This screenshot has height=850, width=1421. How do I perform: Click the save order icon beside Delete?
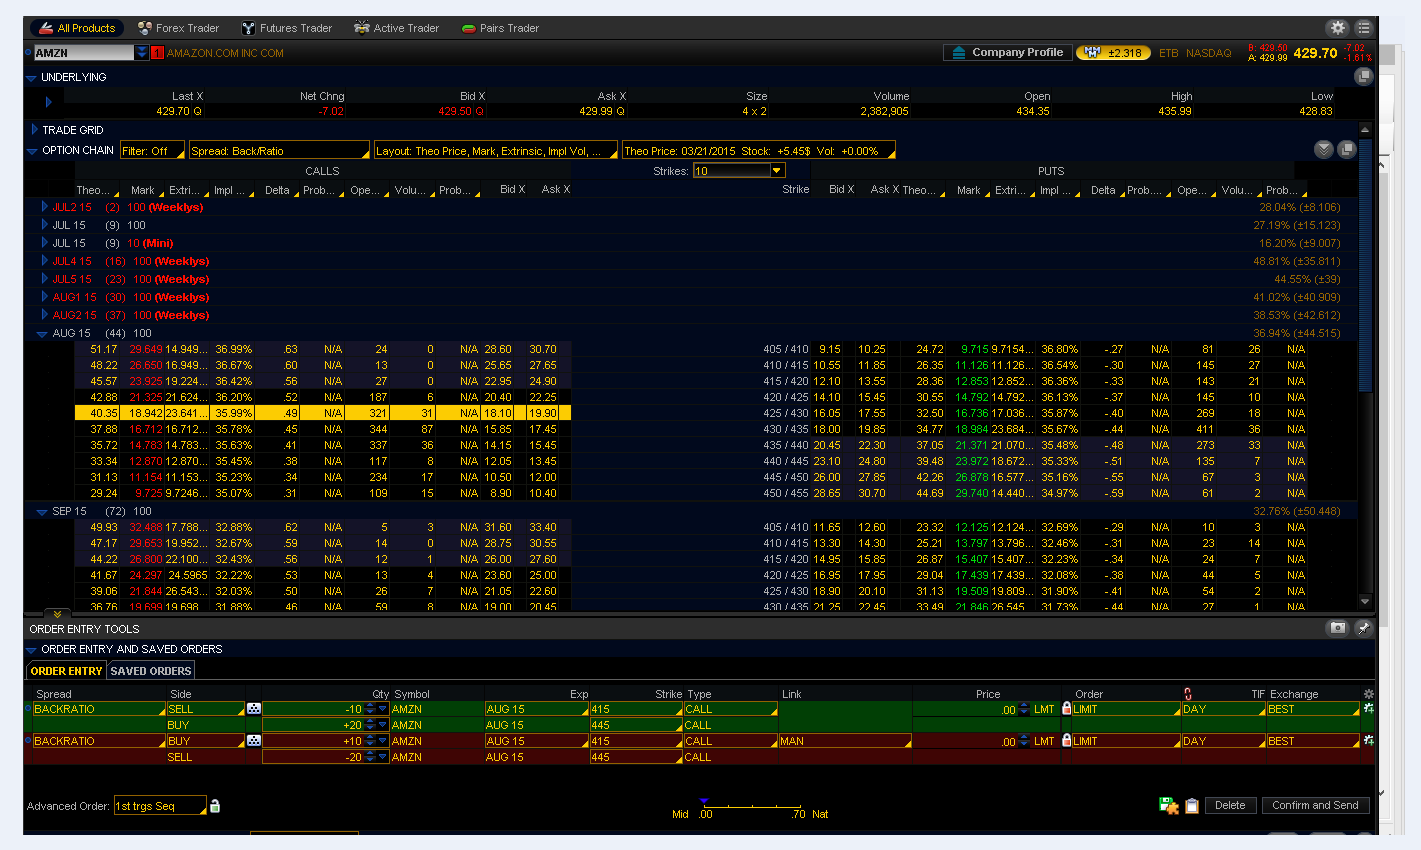1169,805
